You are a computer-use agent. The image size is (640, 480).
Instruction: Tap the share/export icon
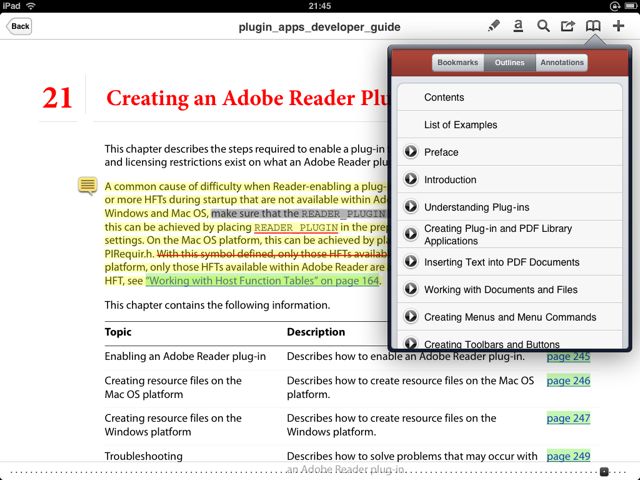click(568, 26)
